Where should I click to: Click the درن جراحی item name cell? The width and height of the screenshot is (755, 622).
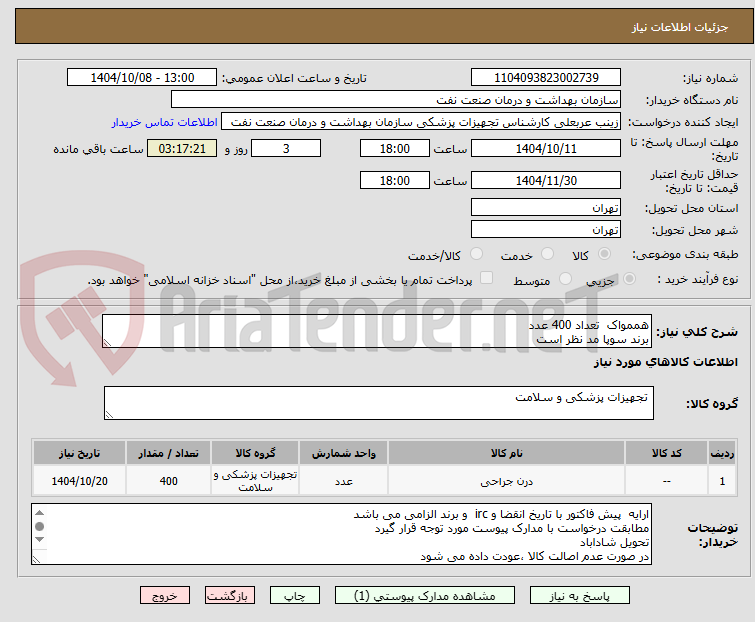tap(507, 480)
